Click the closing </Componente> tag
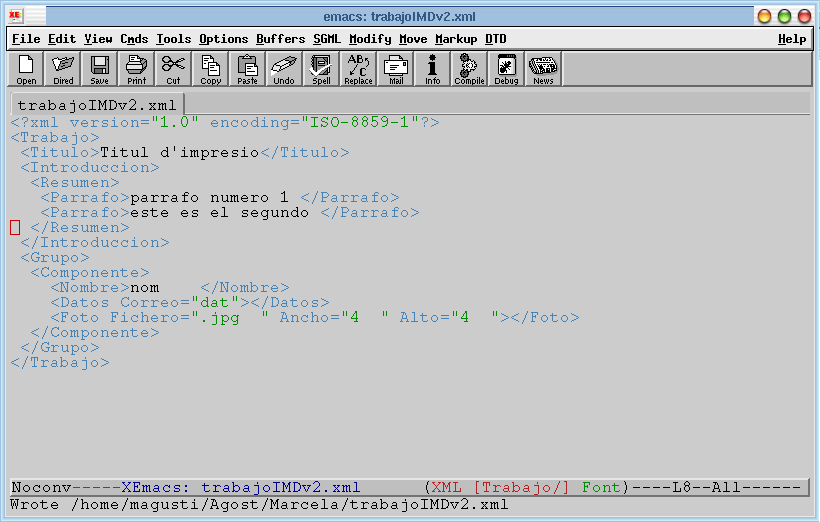Image resolution: width=820 pixels, height=522 pixels. [95, 333]
